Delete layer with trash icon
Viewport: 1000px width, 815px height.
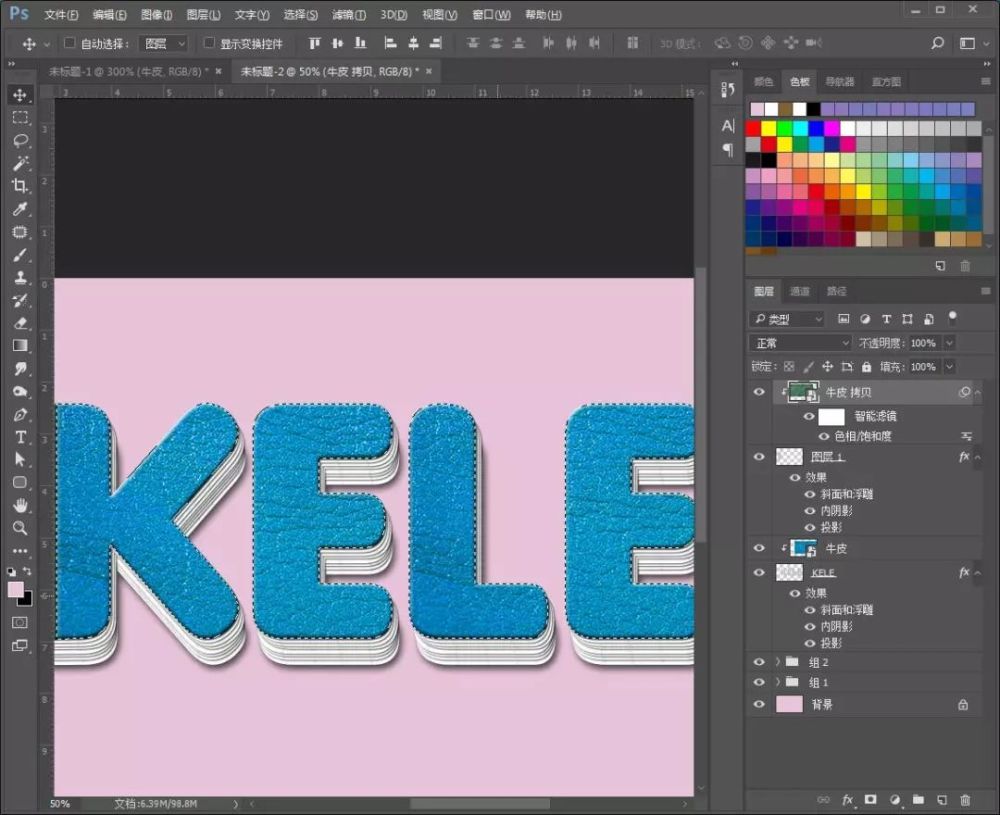[965, 800]
